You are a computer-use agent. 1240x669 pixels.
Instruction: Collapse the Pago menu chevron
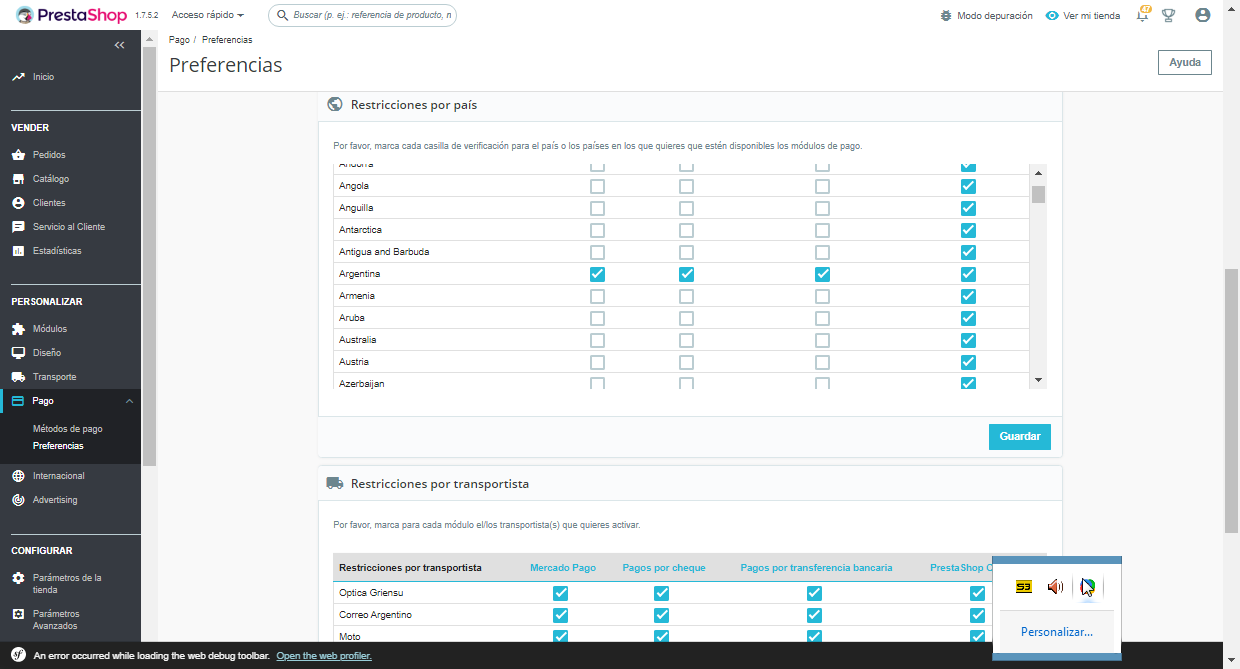pos(129,401)
